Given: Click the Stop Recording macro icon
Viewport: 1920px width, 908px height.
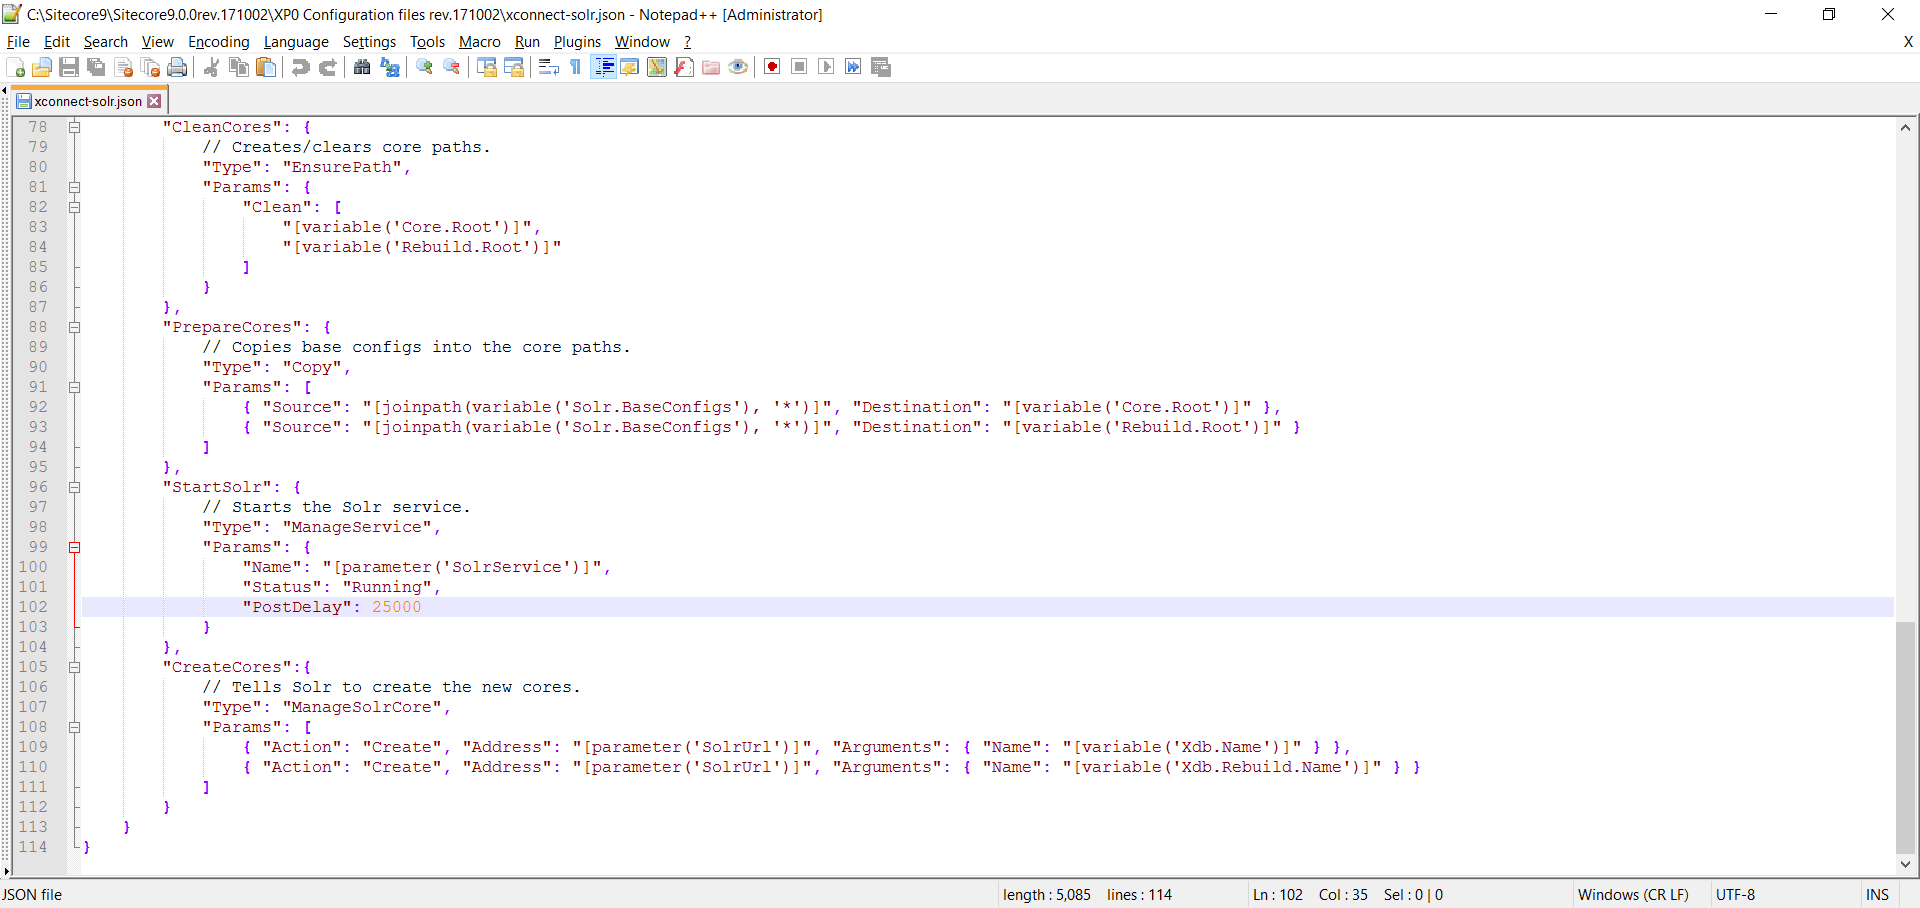Looking at the screenshot, I should pos(799,67).
